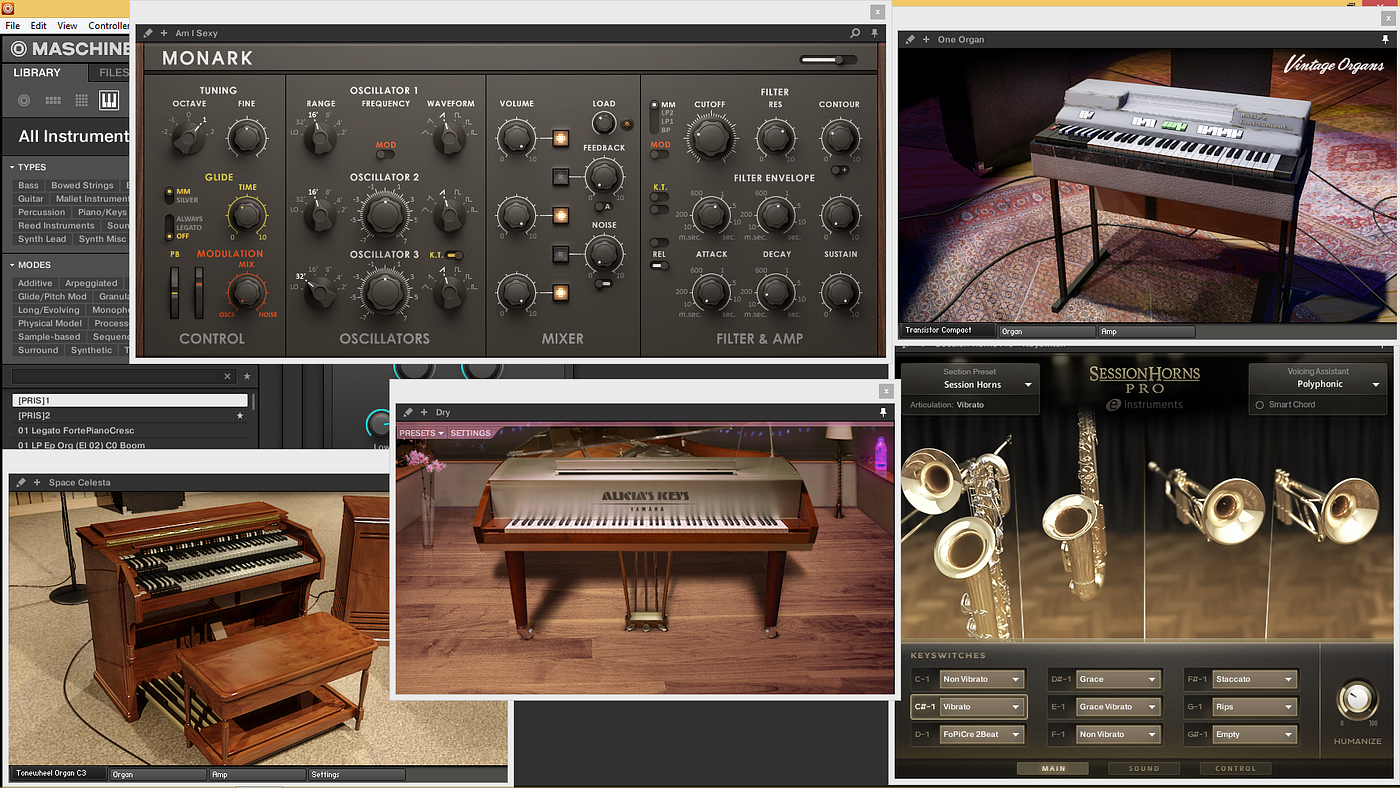Screen dimensions: 1400x788
Task: Open F#-1 Staccato keyswitch dropdown
Action: [1255, 679]
